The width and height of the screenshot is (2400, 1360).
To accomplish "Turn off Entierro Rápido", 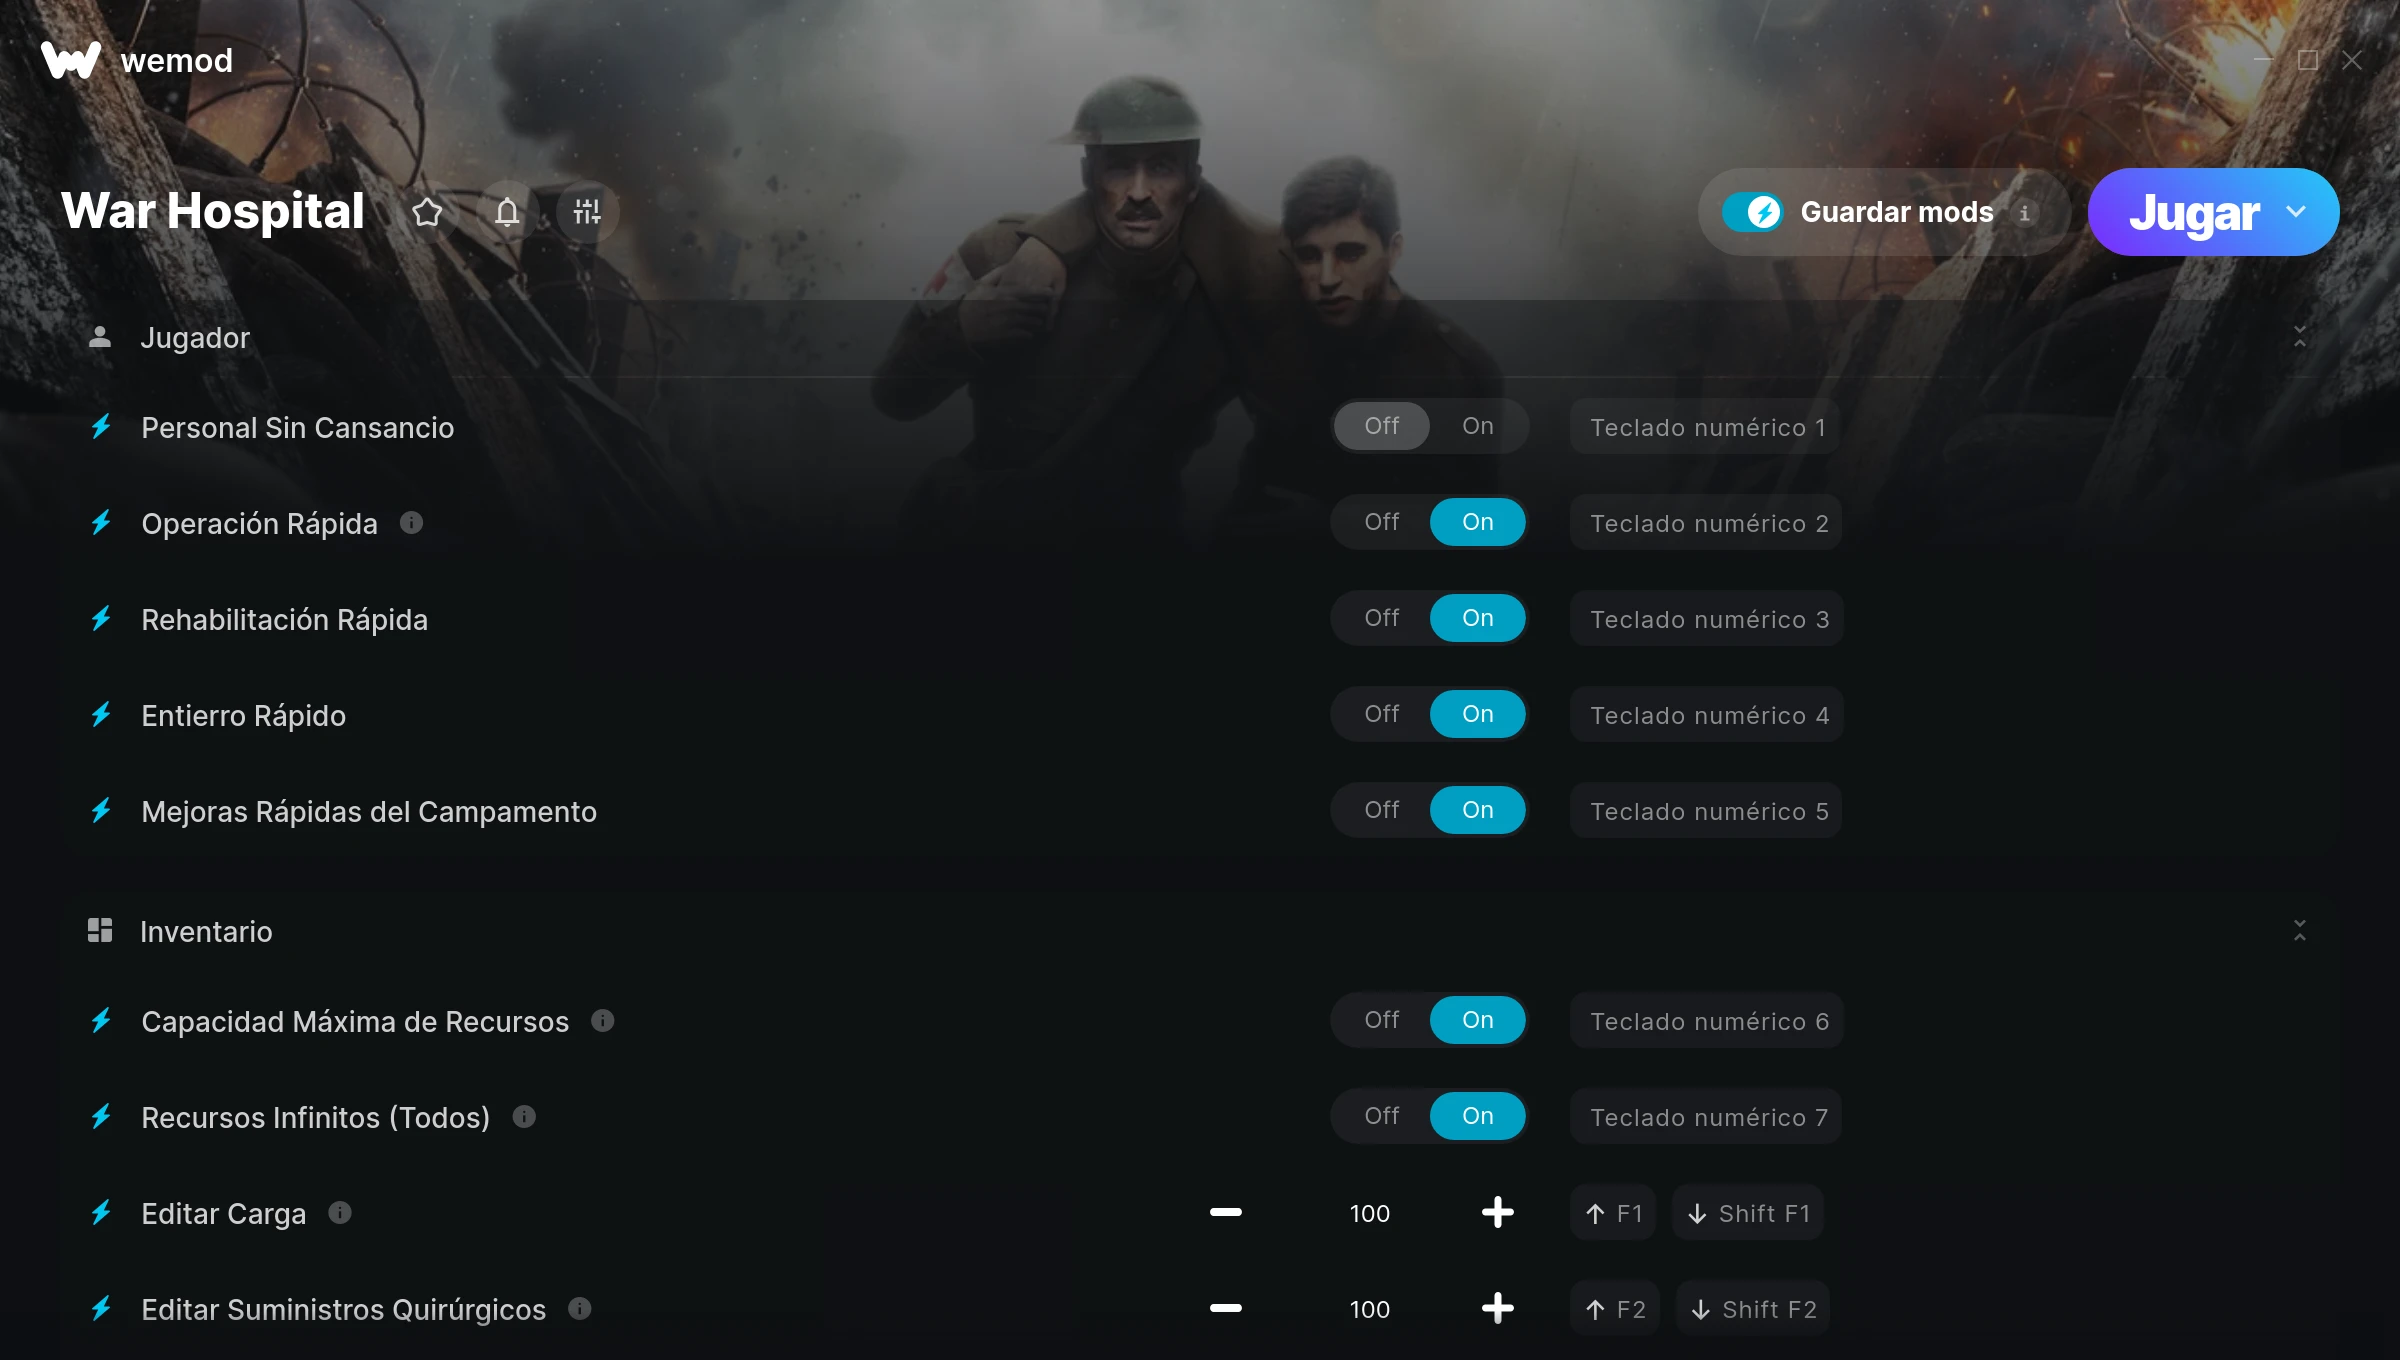I will pos(1381,714).
